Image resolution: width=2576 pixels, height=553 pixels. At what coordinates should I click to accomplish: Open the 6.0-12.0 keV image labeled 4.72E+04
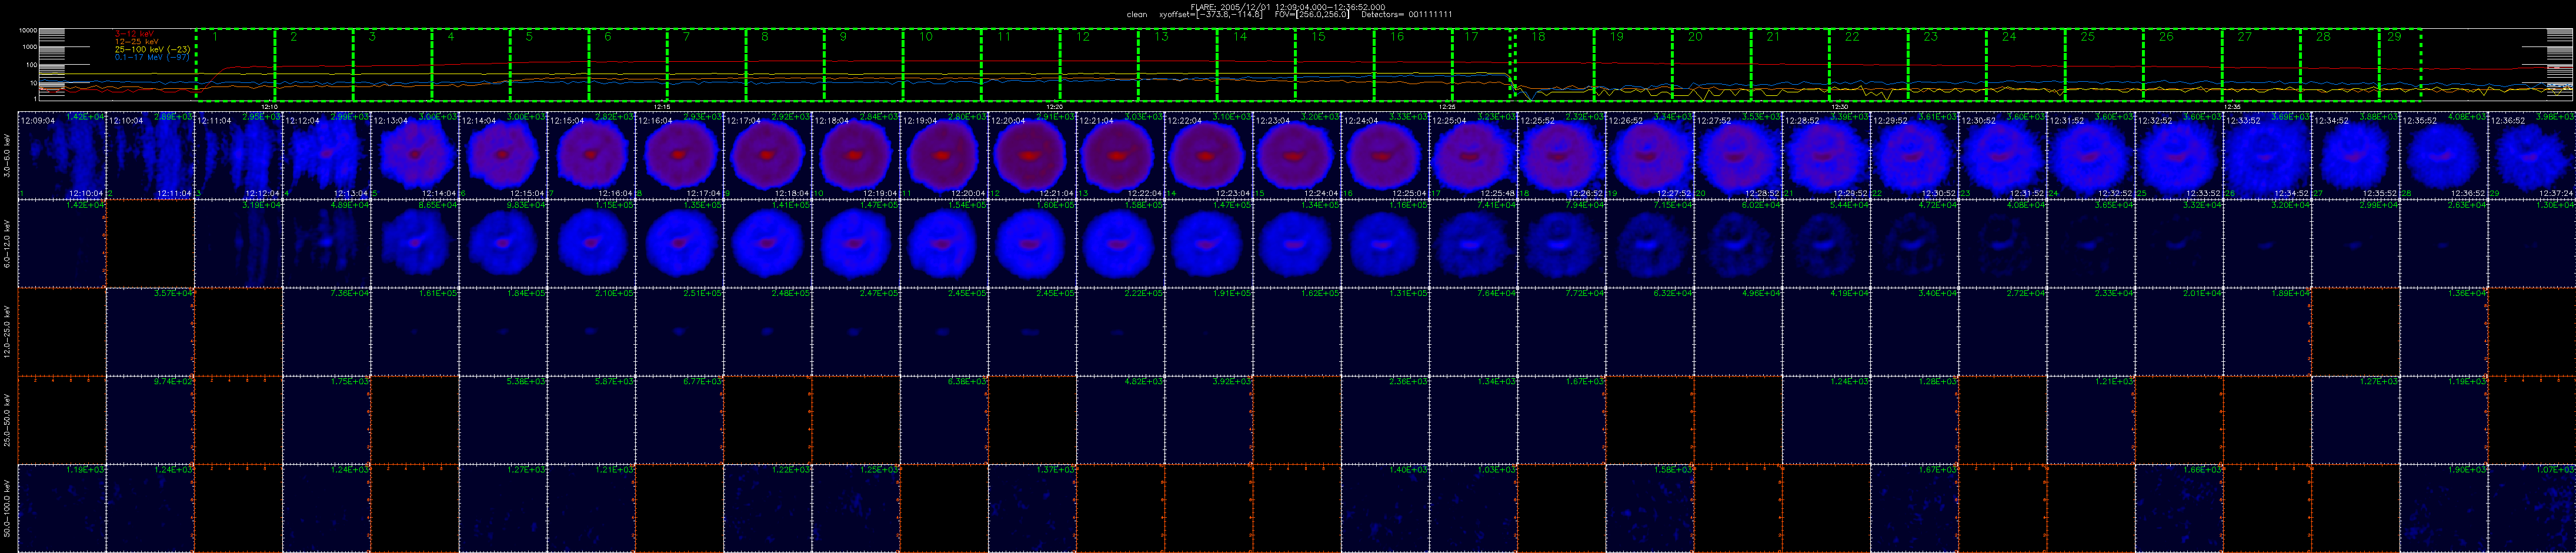1915,243
